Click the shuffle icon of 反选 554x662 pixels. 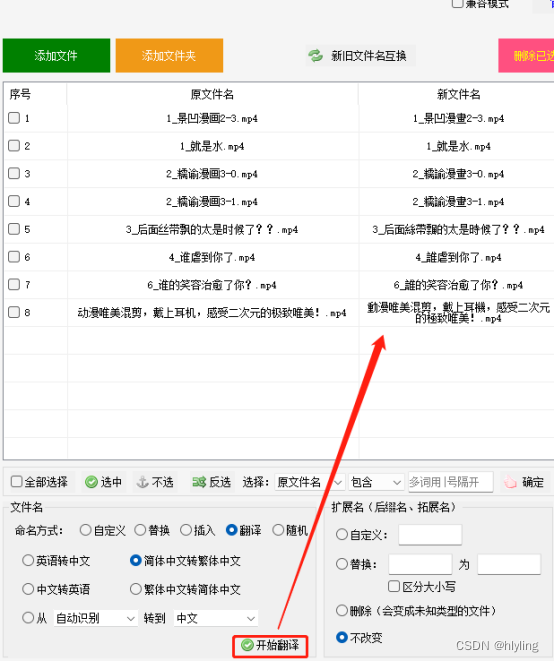[x=199, y=482]
